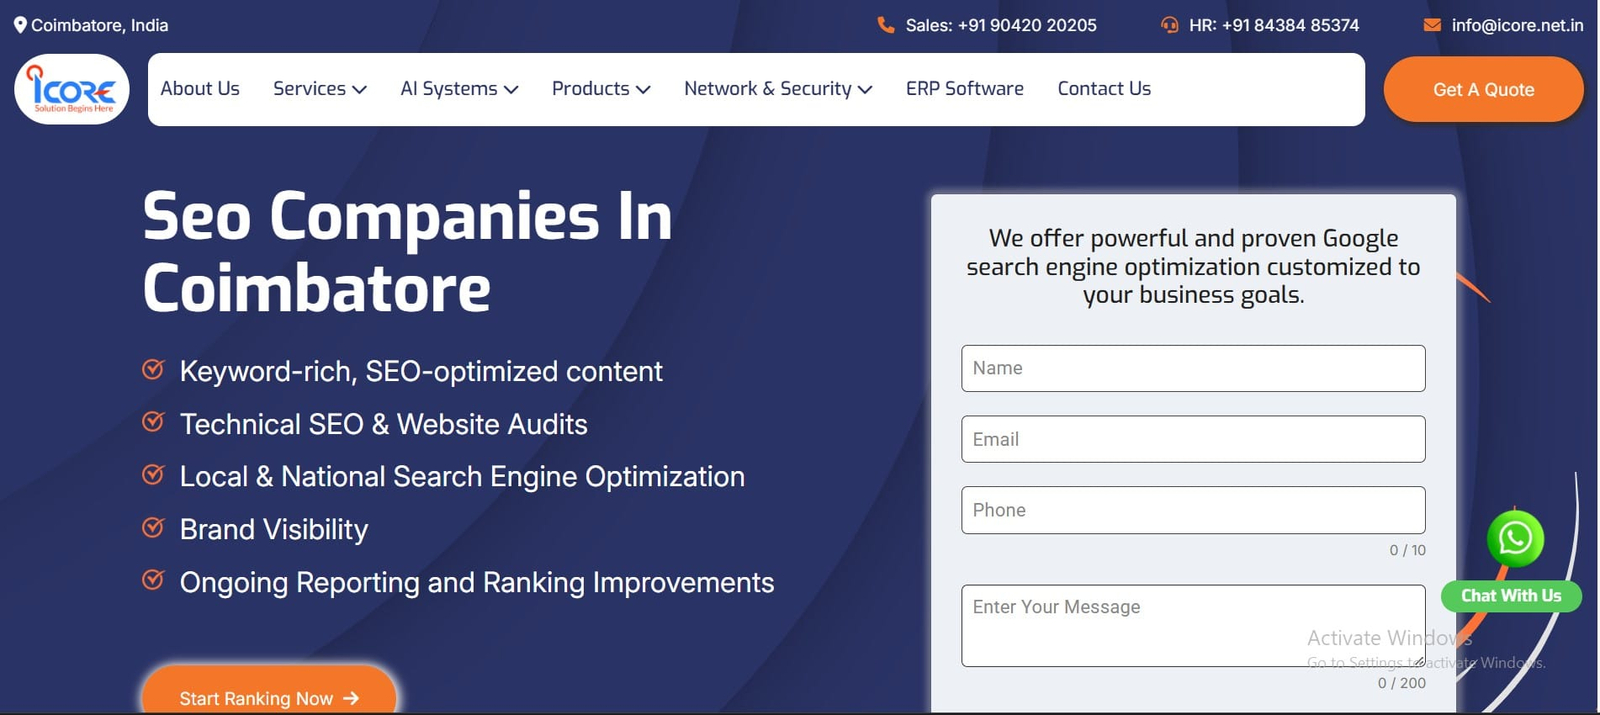Click the Technical SEO & Website Audits text
This screenshot has width=1600, height=715.
tap(384, 424)
